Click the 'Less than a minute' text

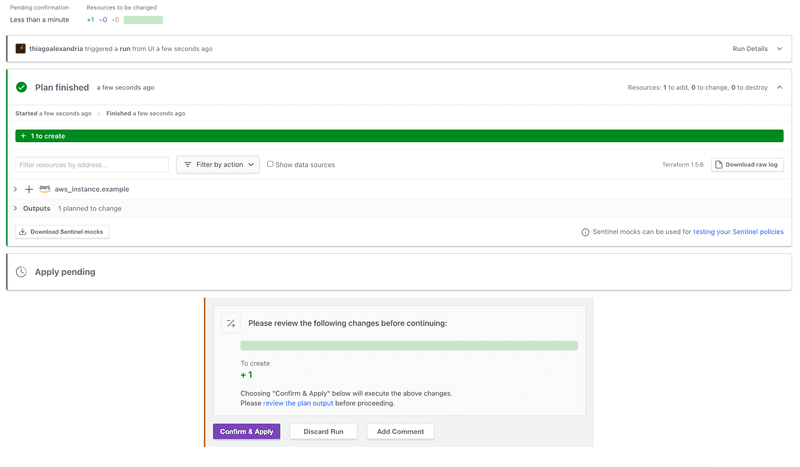point(39,20)
